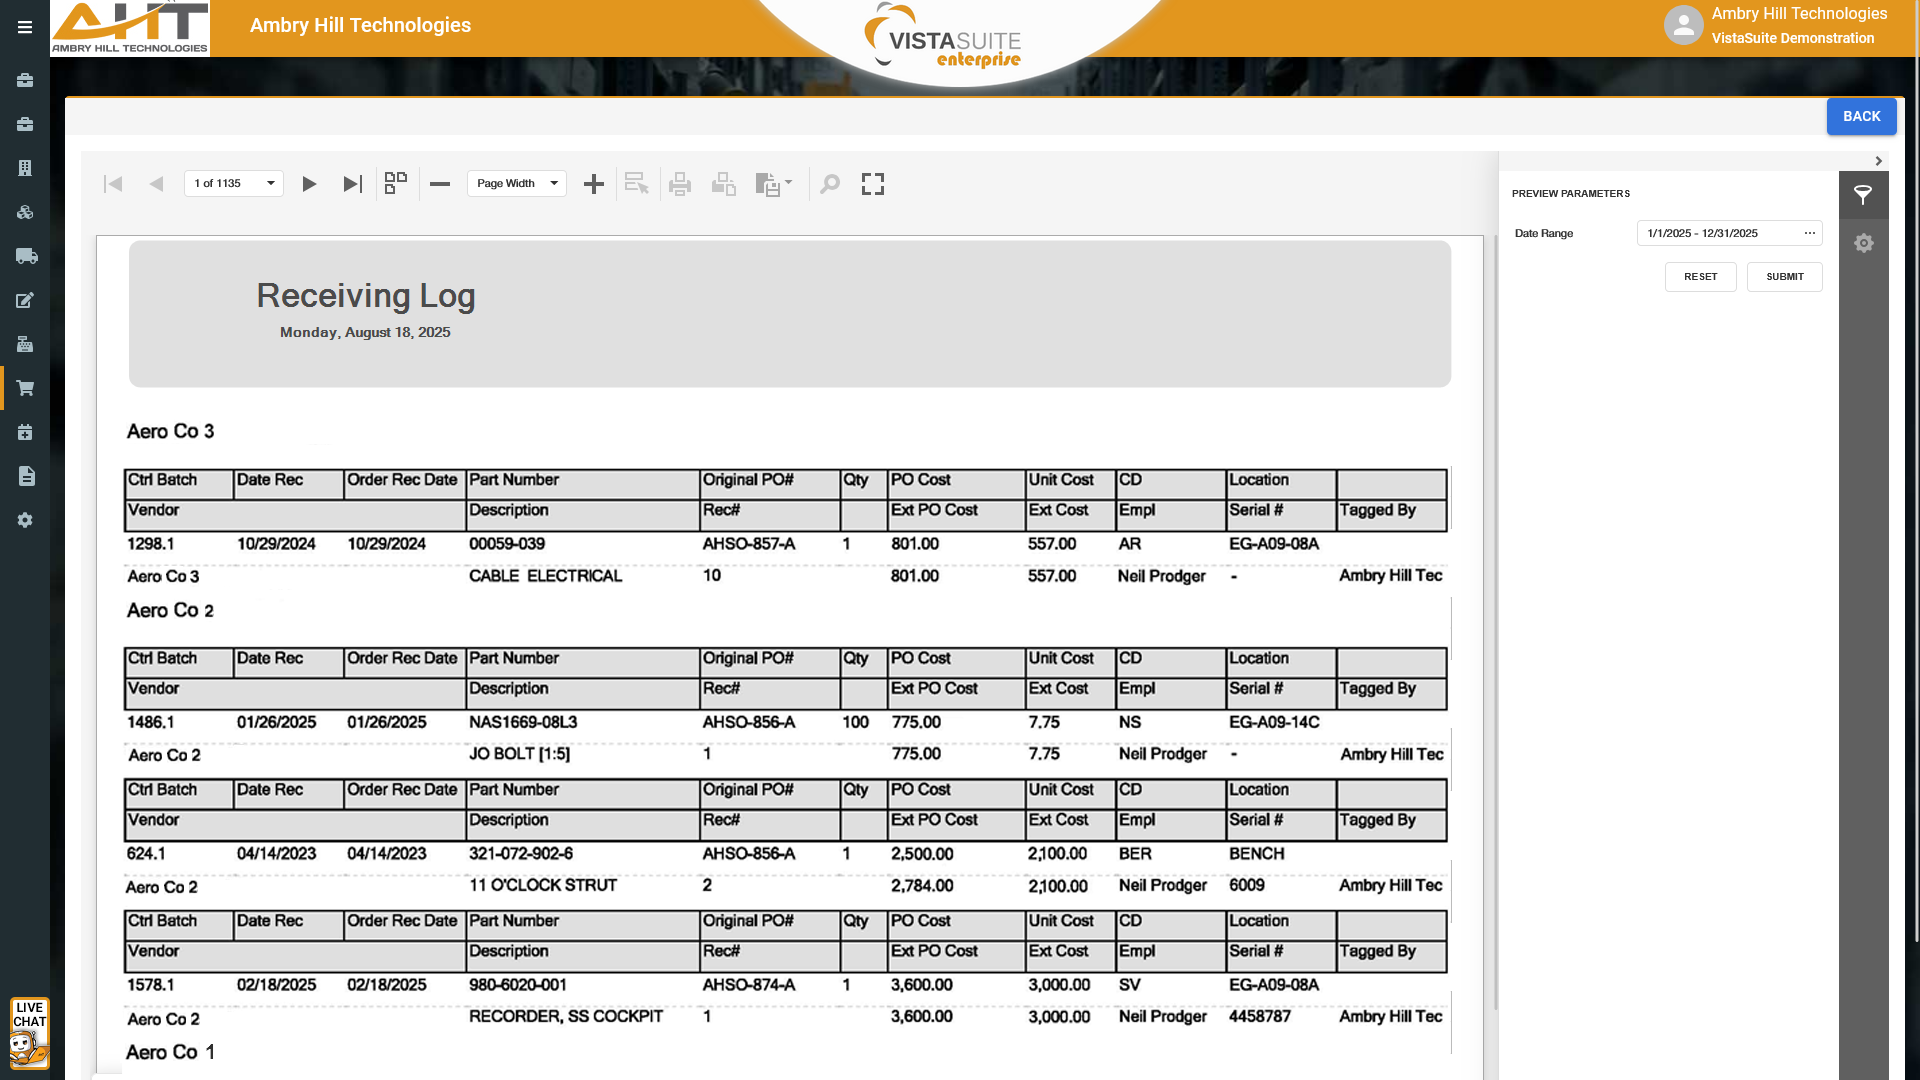
Task: Open the export format dropdown arrow
Action: click(x=789, y=182)
